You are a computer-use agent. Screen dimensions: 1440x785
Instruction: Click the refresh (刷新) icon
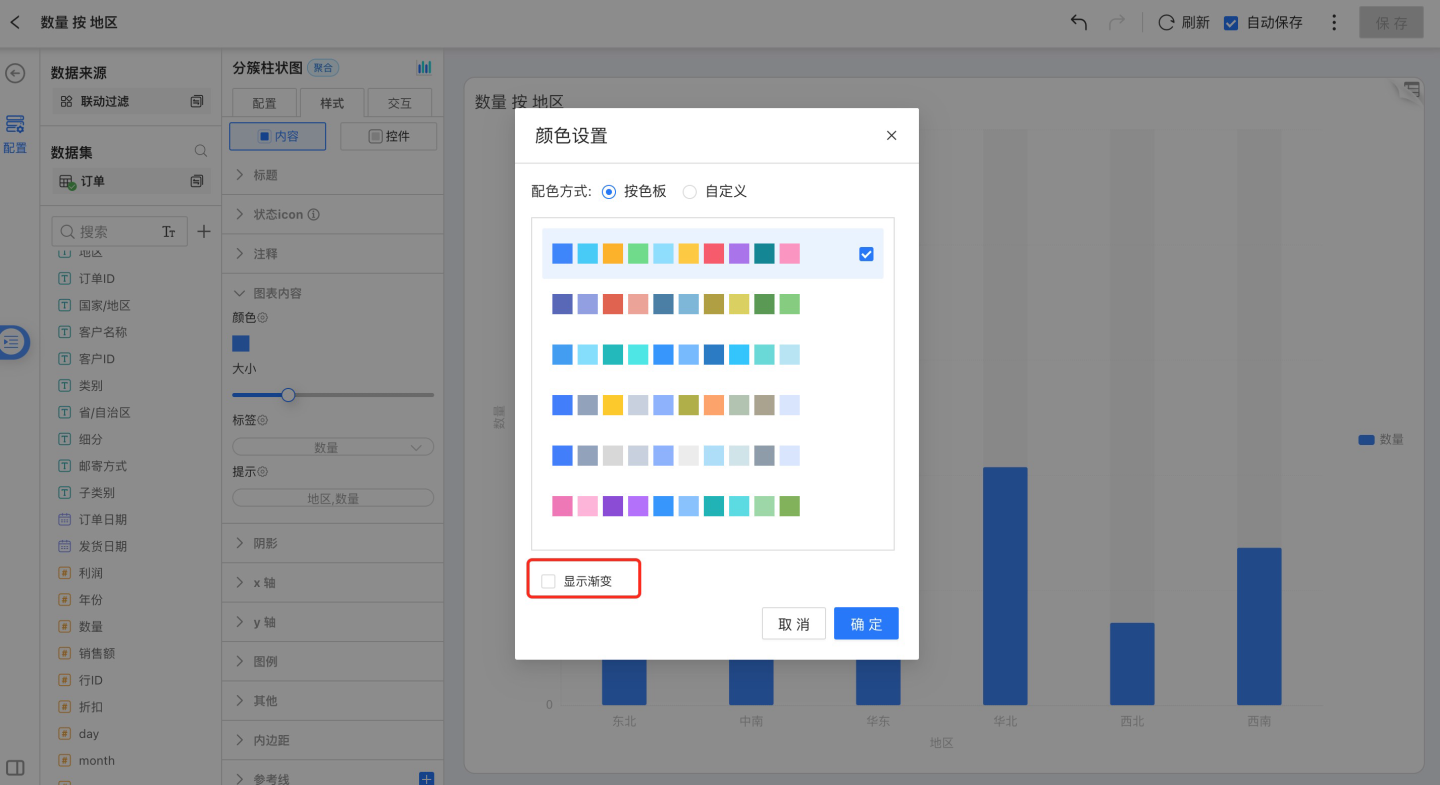coord(1166,22)
